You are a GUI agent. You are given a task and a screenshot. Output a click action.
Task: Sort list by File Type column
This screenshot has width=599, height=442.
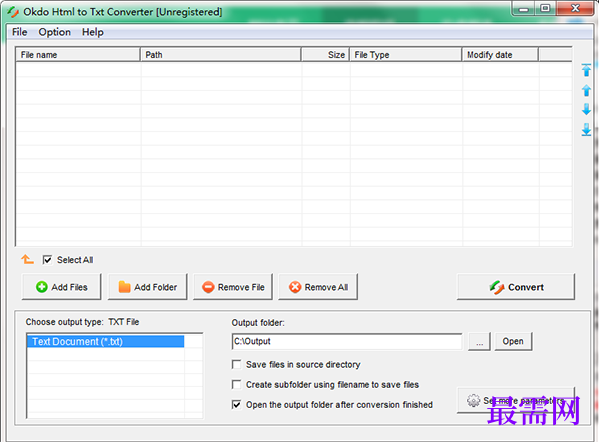[x=406, y=55]
